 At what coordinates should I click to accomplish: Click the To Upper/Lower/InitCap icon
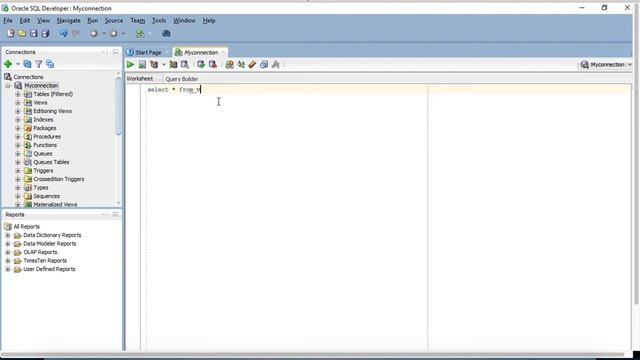point(241,64)
